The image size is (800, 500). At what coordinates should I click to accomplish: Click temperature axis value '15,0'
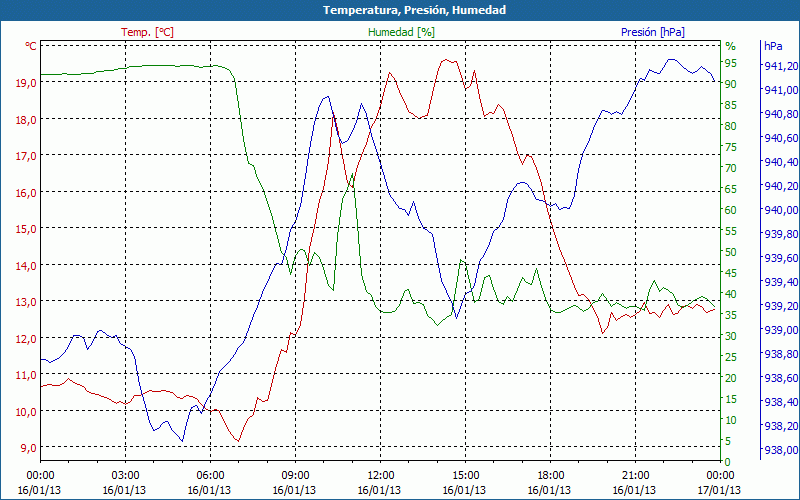[x=26, y=229]
